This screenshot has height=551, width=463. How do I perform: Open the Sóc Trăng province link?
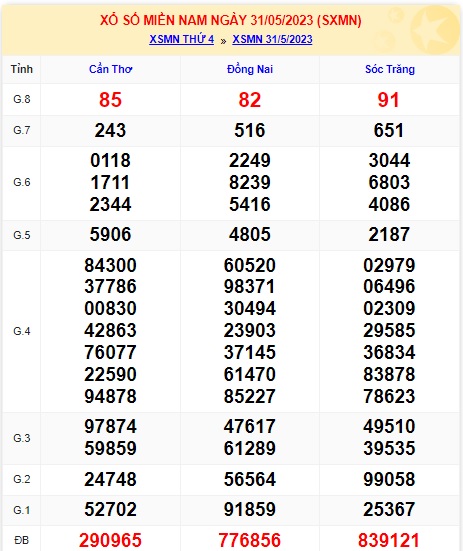tap(390, 69)
